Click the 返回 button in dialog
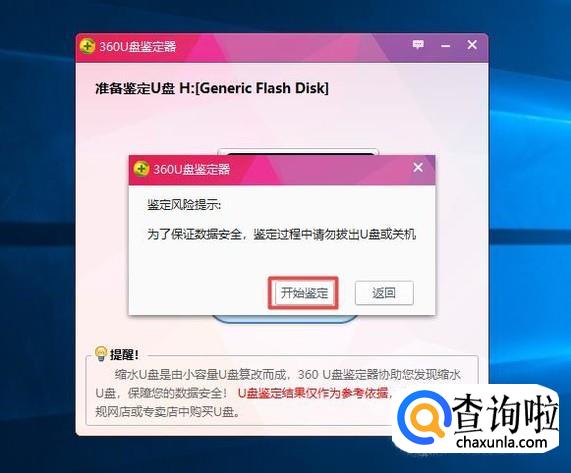The height and width of the screenshot is (473, 571). click(x=384, y=293)
